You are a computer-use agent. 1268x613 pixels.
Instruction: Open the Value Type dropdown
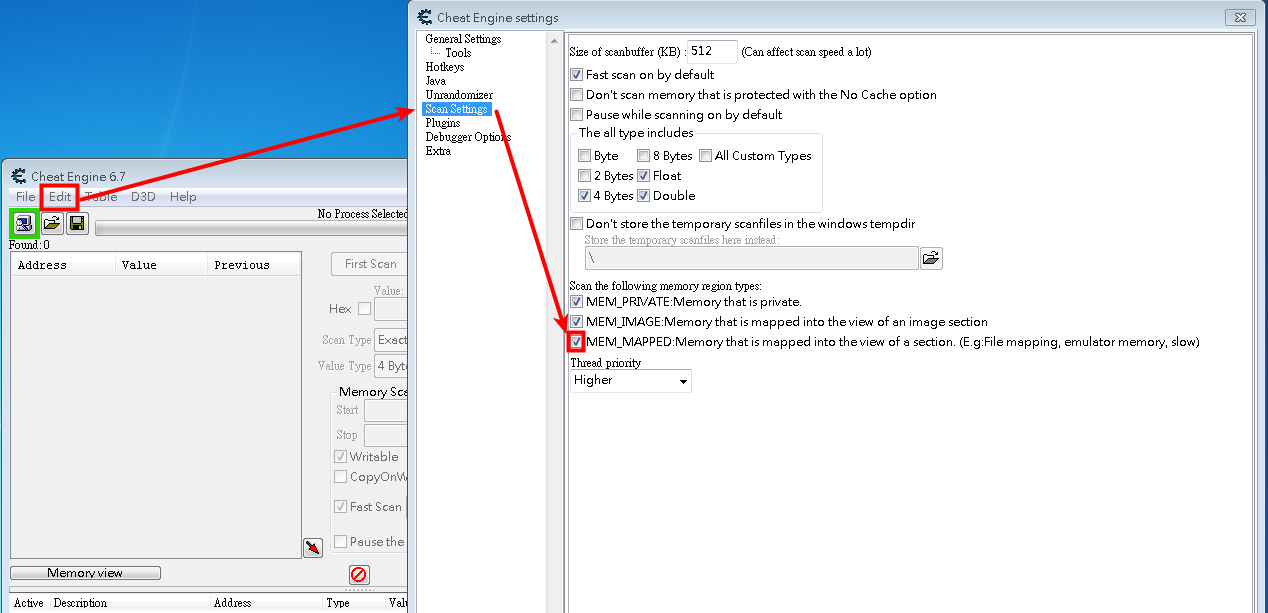click(391, 366)
